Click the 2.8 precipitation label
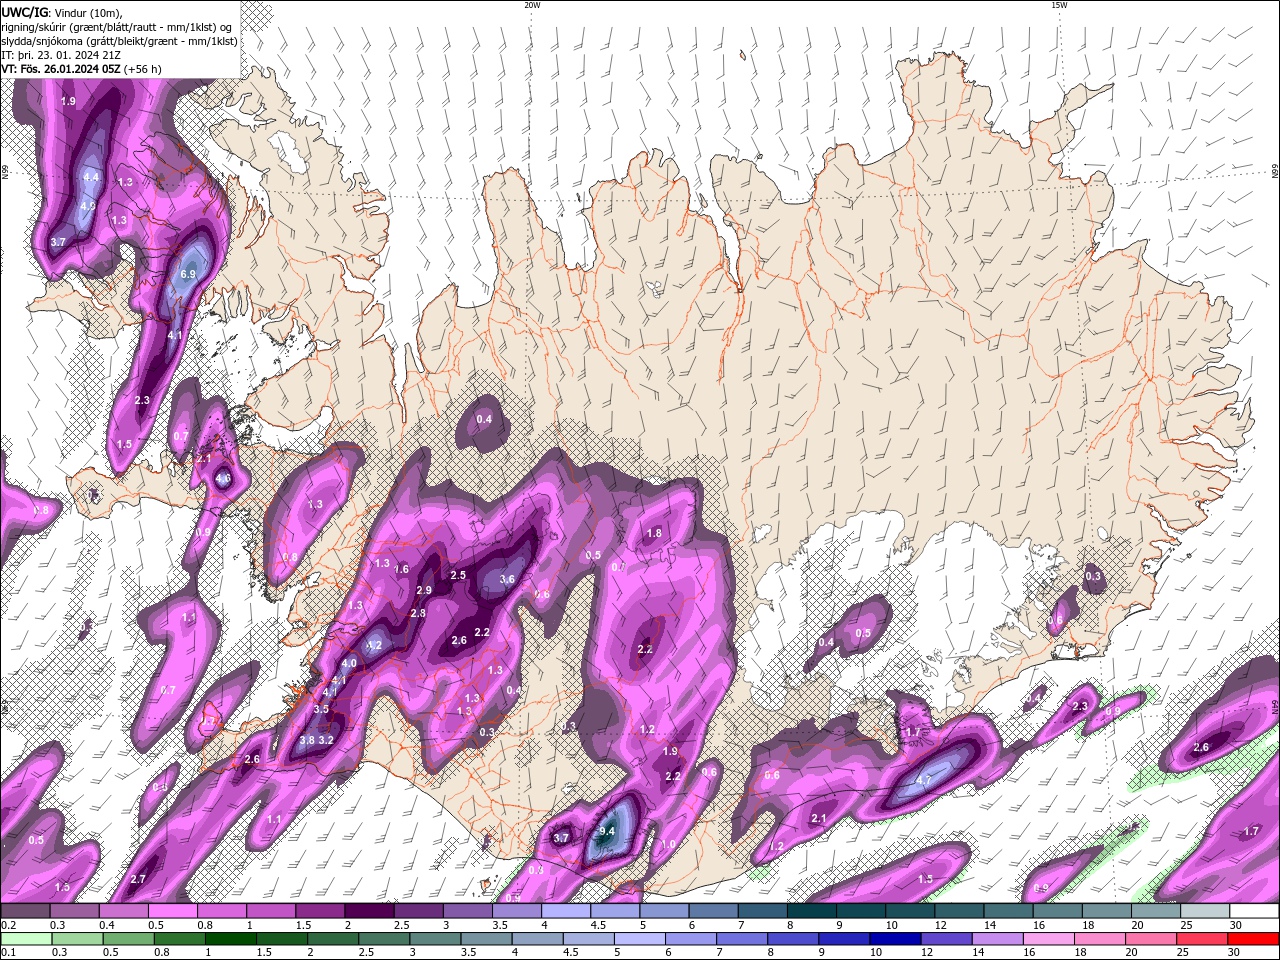 coord(418,613)
